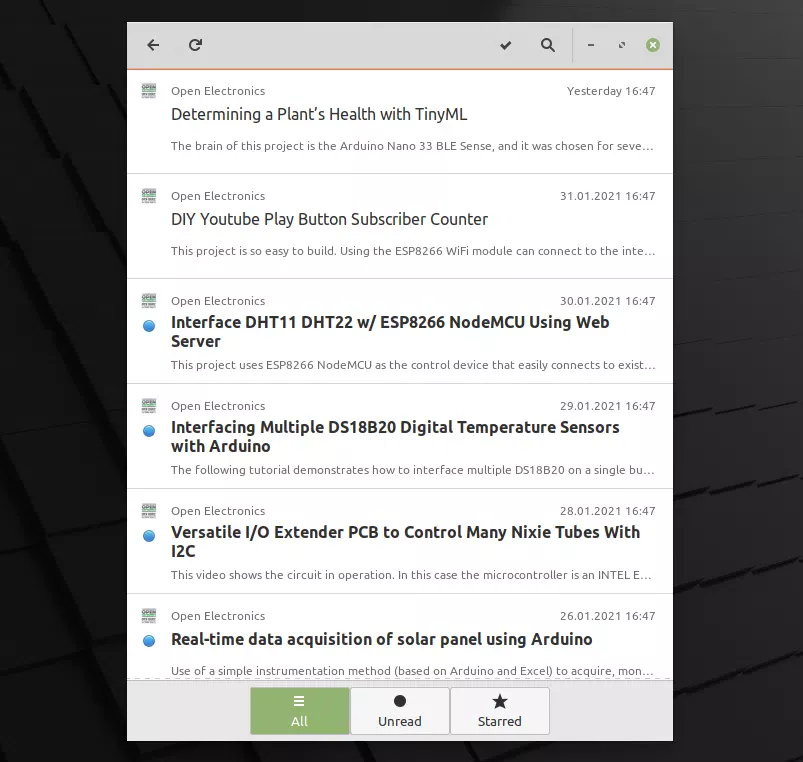Click the feed favicon on the solar panel article
803x762 pixels.
(149, 615)
